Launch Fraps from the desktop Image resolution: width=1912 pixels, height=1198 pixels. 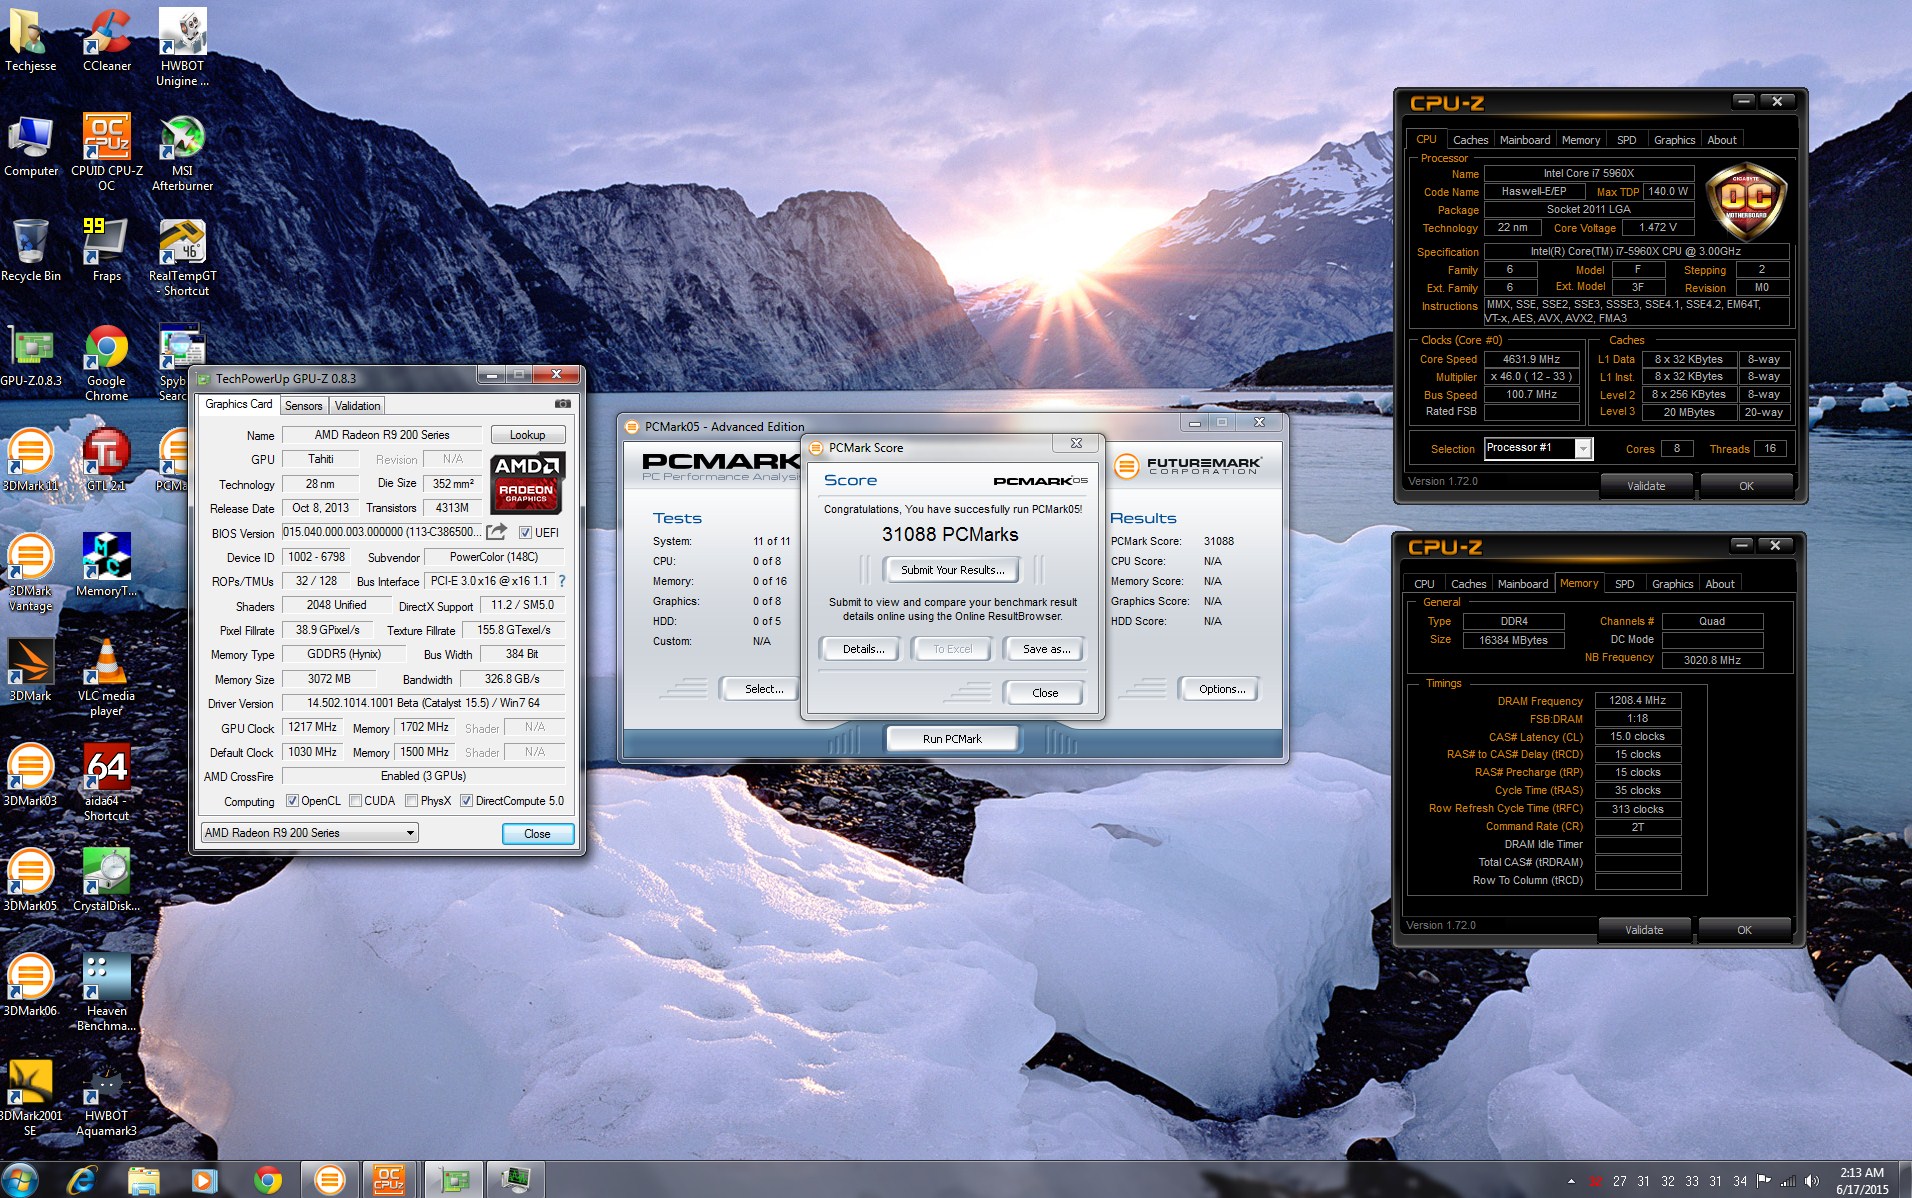click(106, 250)
